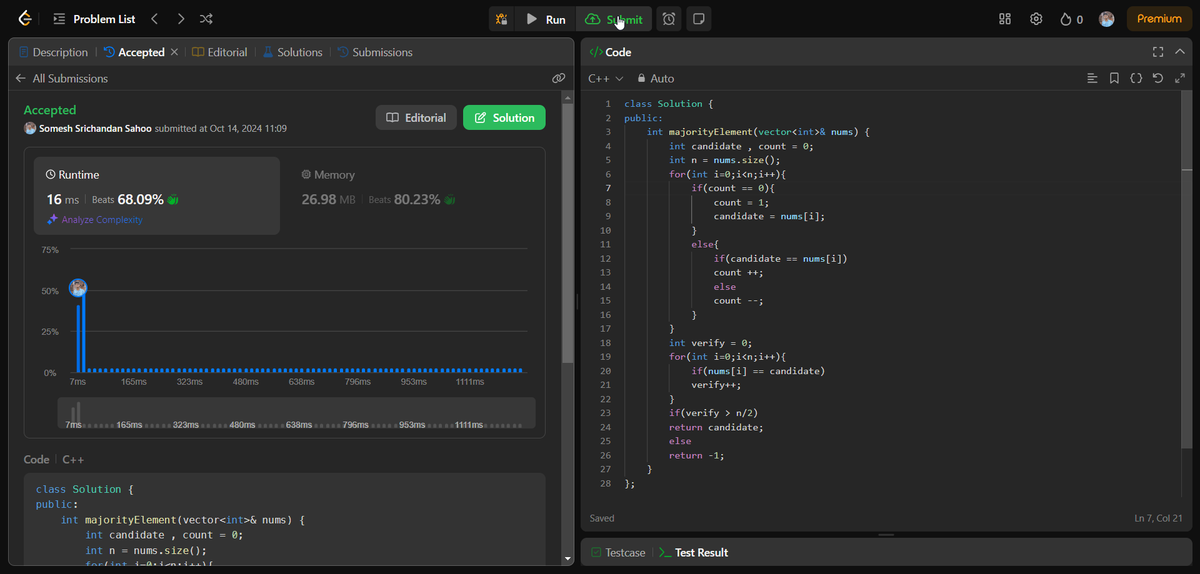The image size is (1200, 574).
Task: Collapse the Code panel chevron
Action: (1180, 52)
